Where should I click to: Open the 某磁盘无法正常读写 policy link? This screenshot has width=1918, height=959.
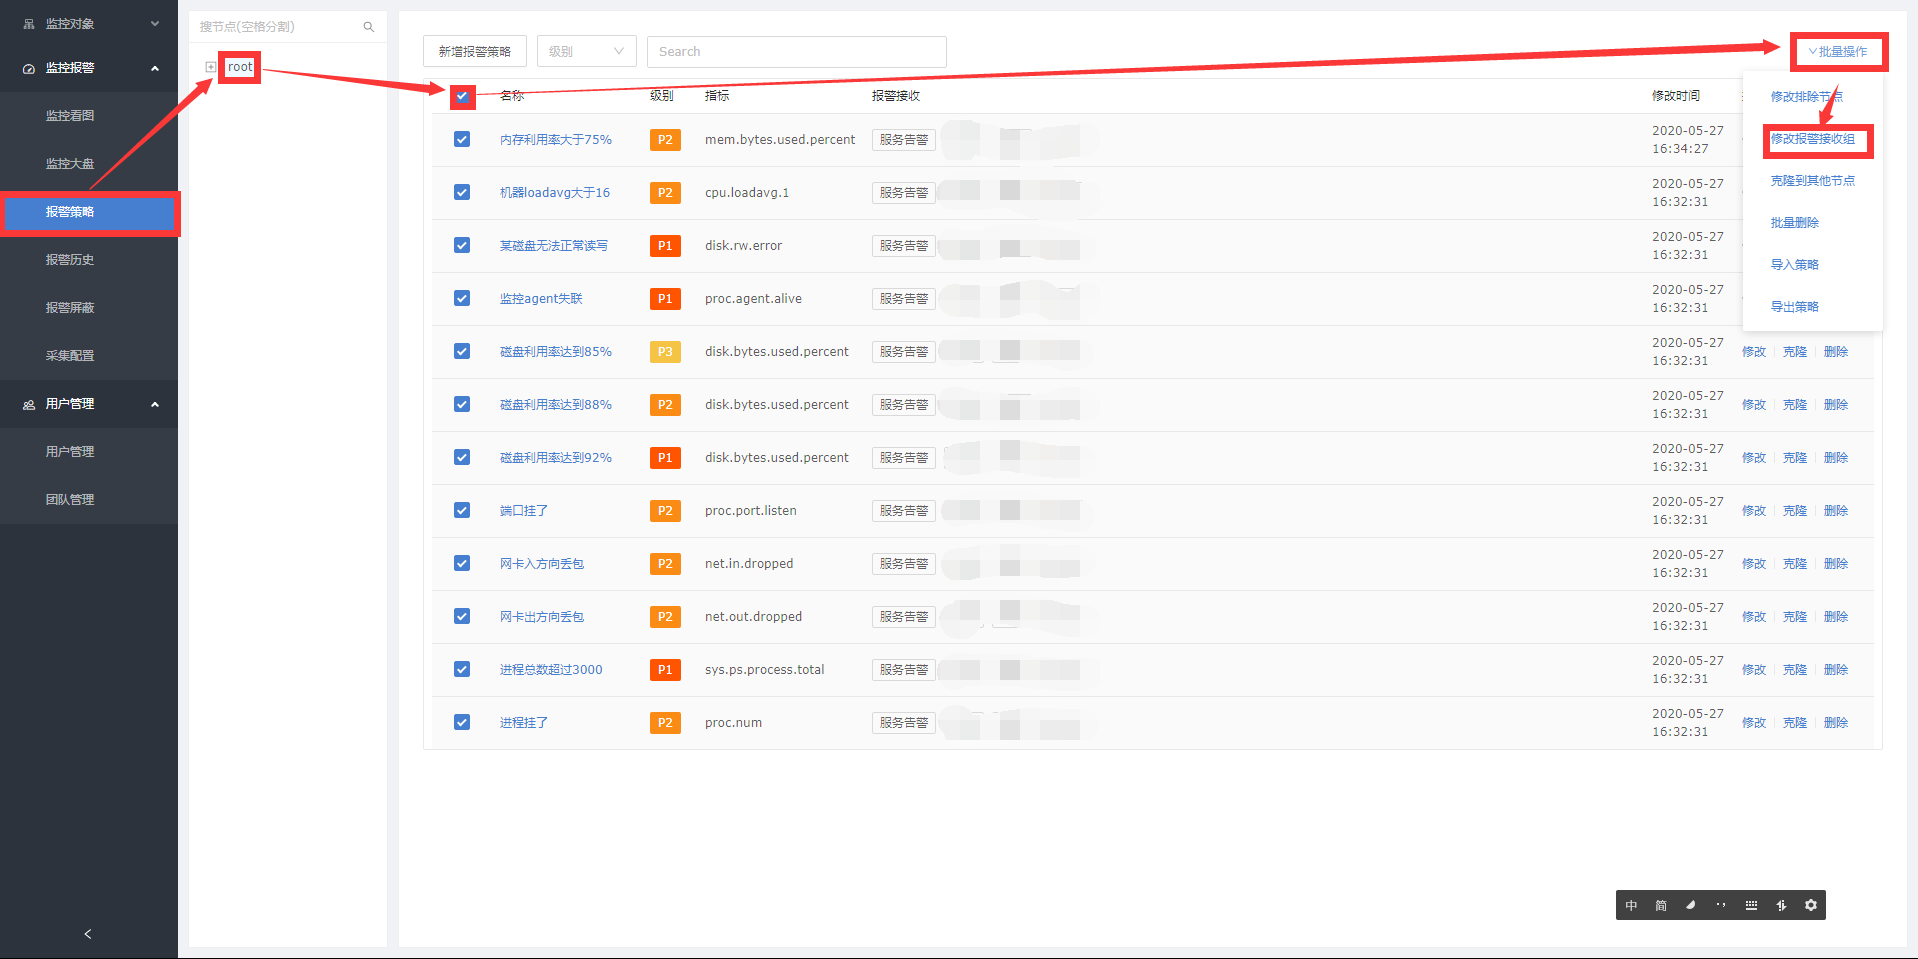(554, 246)
